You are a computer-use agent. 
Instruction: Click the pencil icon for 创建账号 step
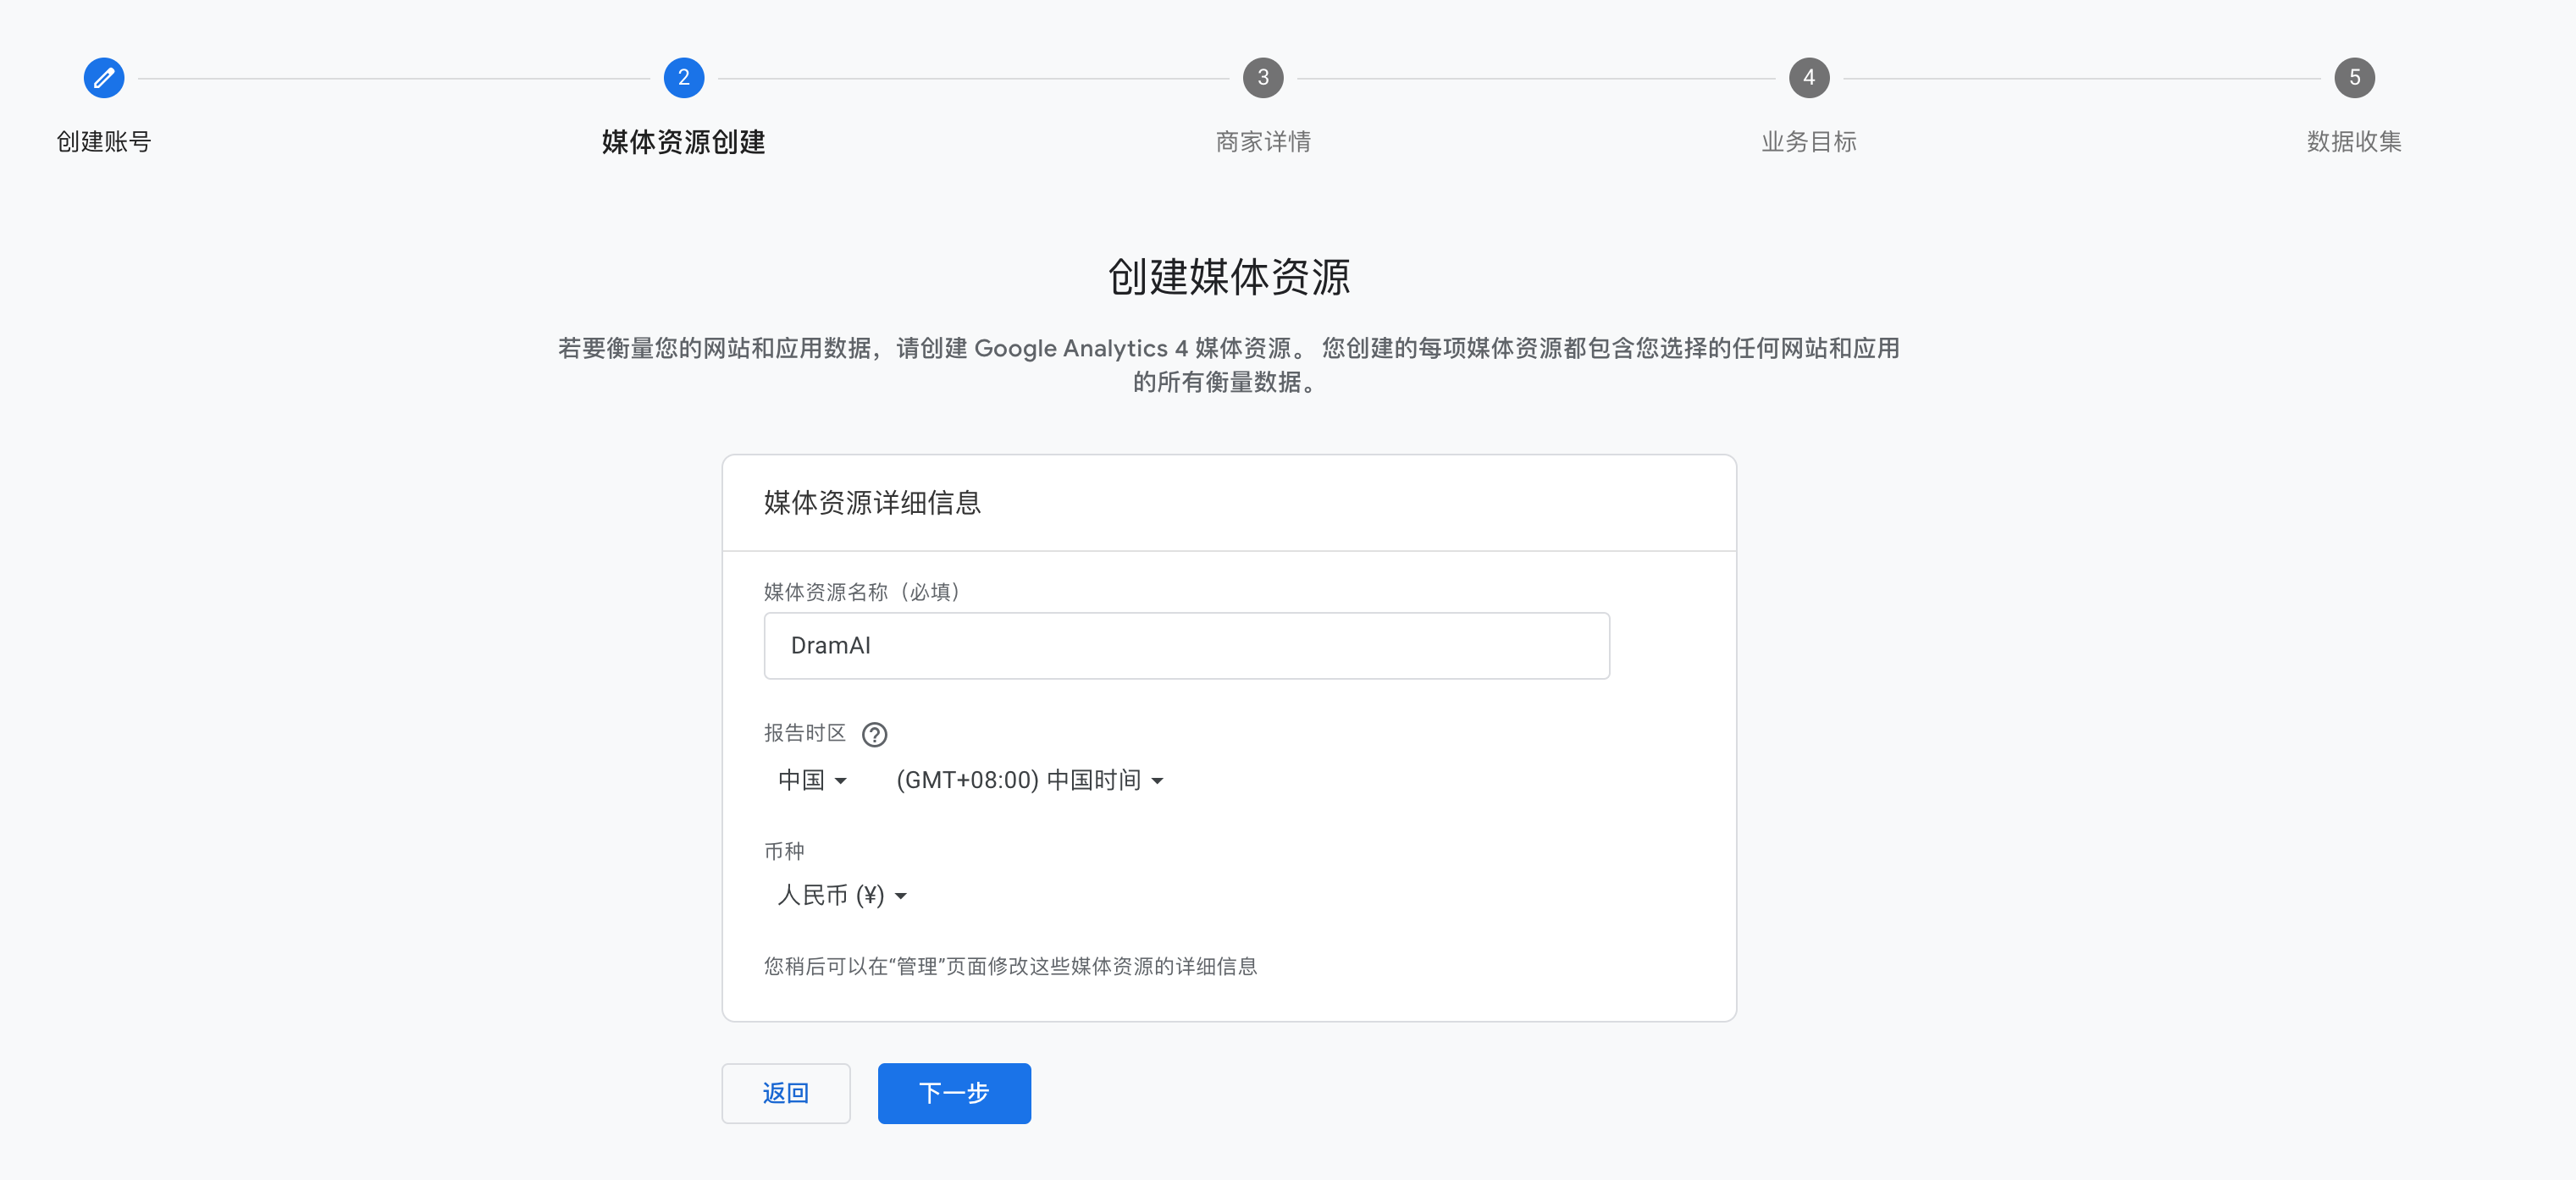(104, 78)
